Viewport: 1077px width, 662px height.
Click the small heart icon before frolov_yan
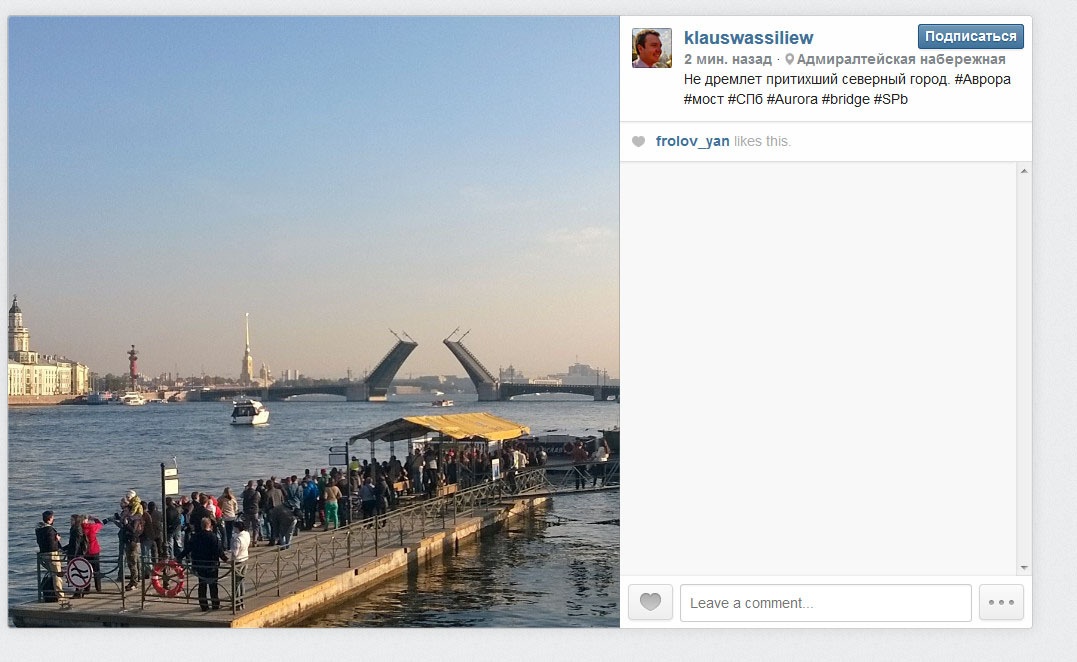[x=638, y=141]
